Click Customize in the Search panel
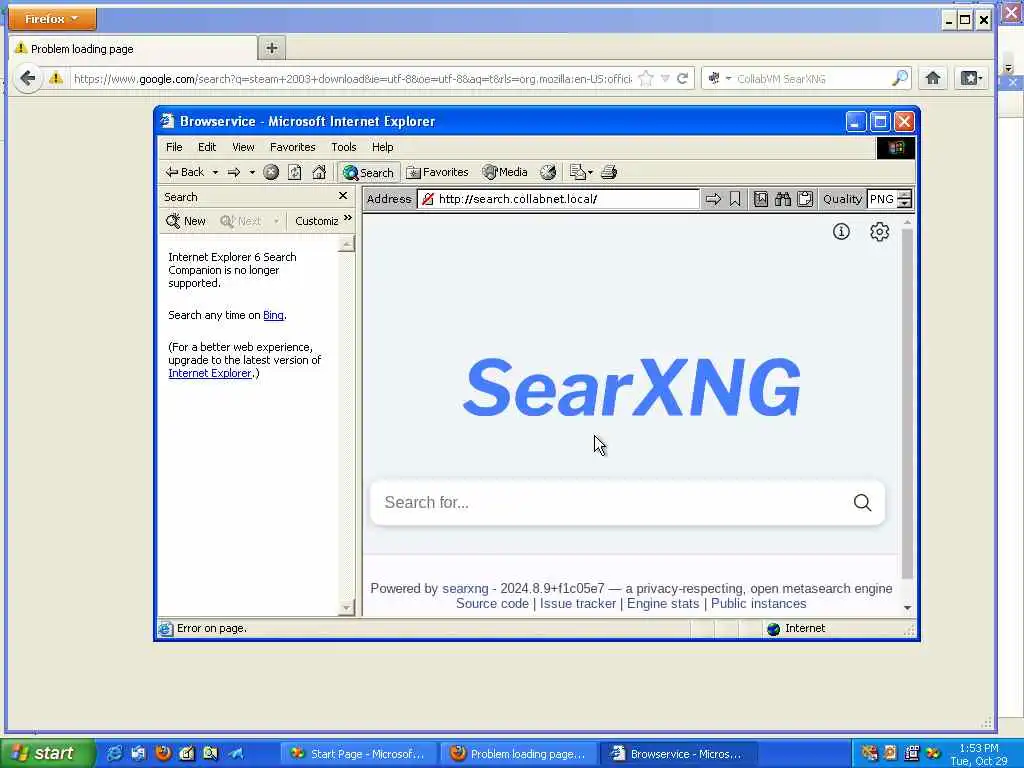1024x768 pixels. 316,221
